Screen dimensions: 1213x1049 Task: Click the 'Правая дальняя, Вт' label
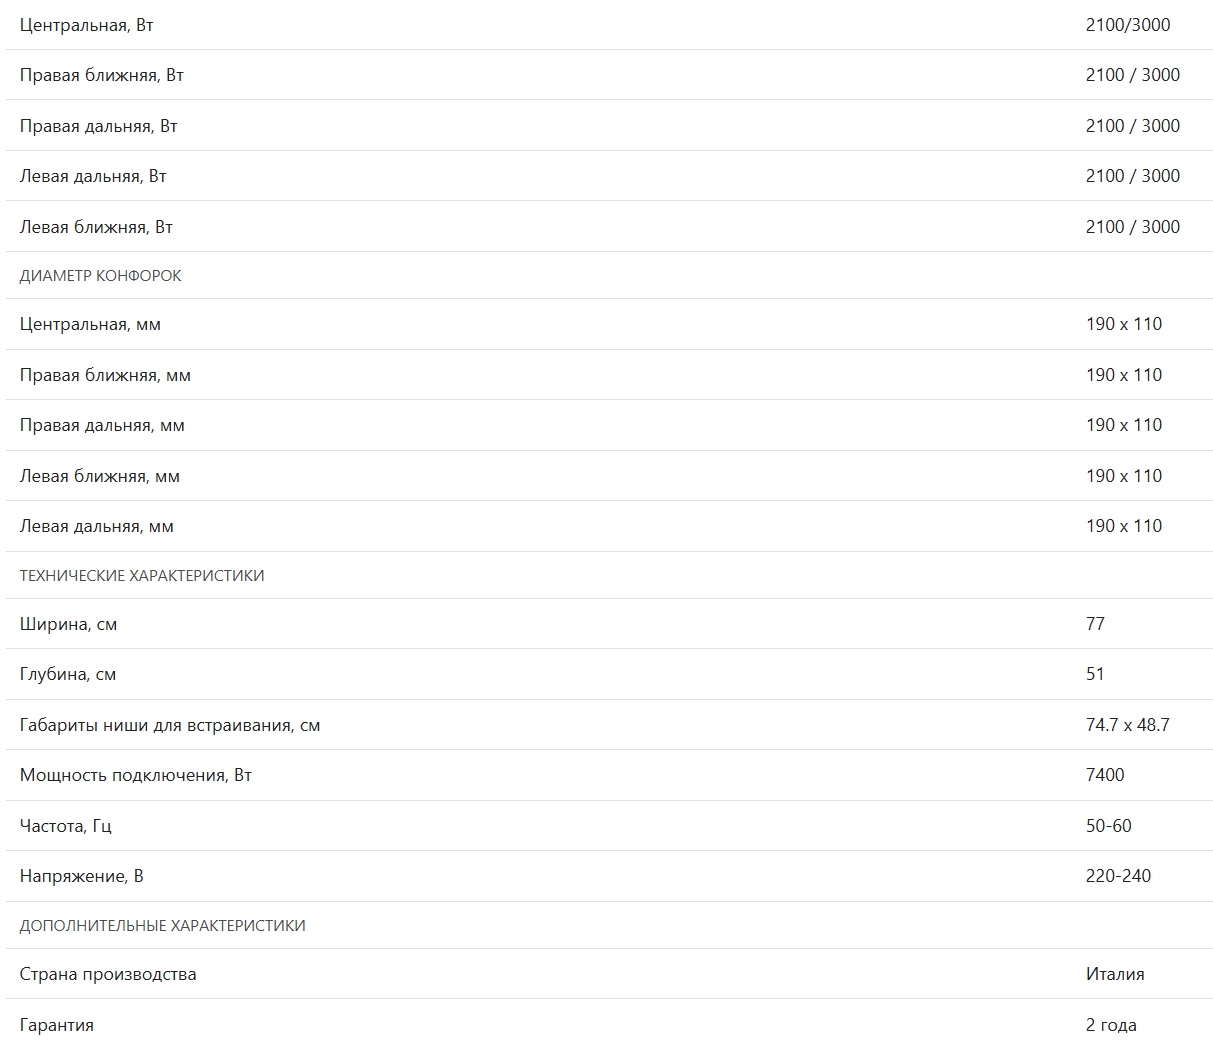[x=98, y=126]
